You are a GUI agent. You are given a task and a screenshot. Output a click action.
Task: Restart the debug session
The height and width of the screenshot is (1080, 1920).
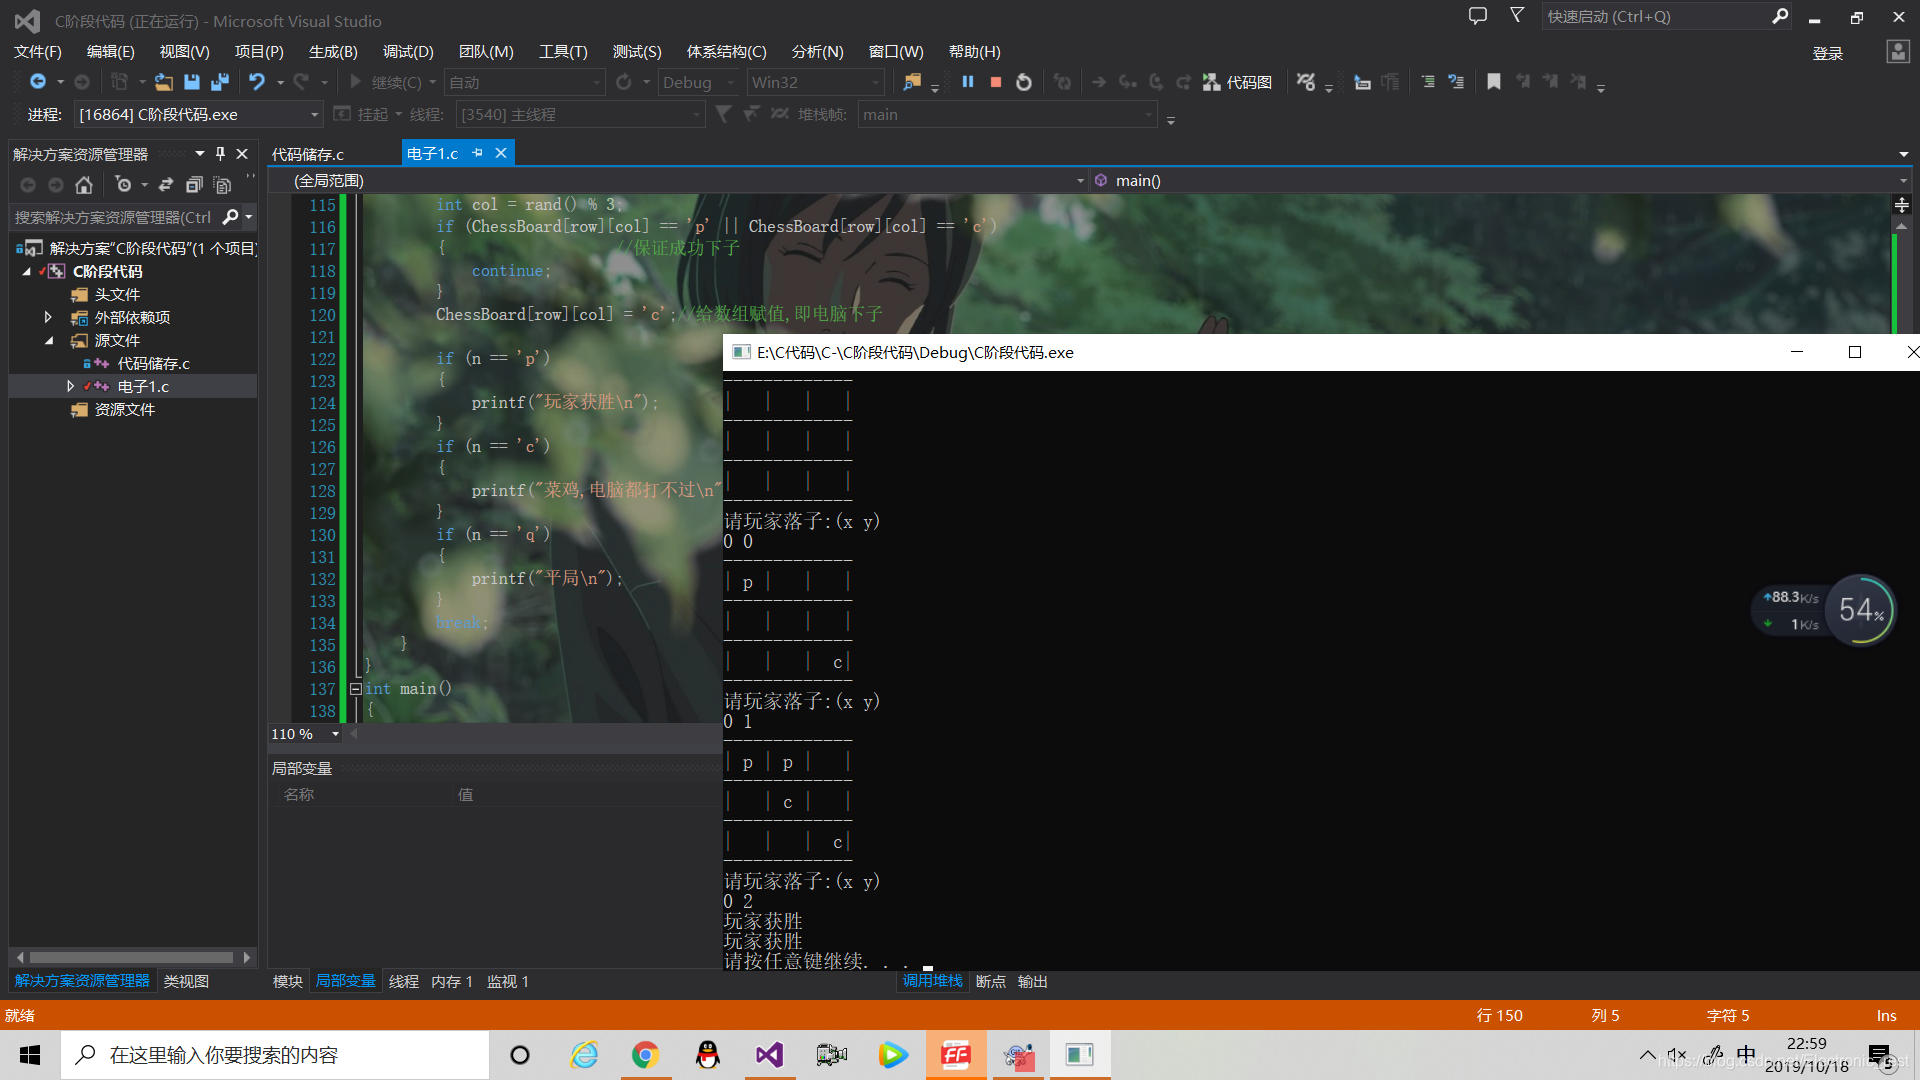[1023, 82]
